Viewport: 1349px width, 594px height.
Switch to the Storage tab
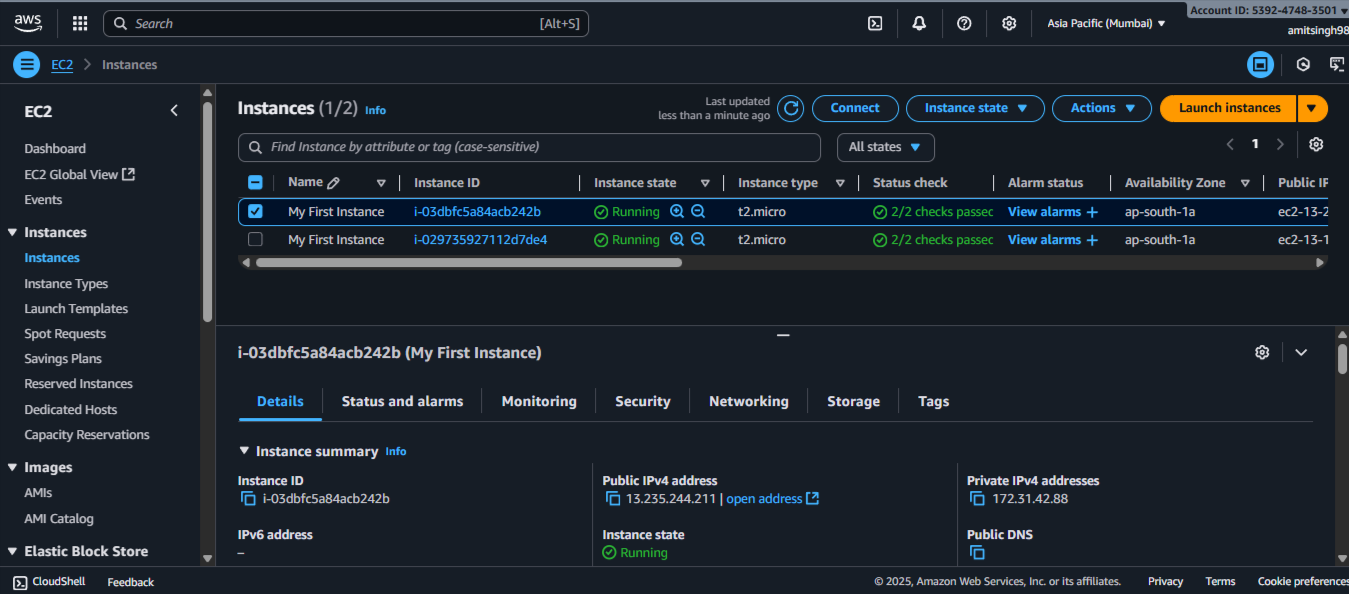pos(853,401)
